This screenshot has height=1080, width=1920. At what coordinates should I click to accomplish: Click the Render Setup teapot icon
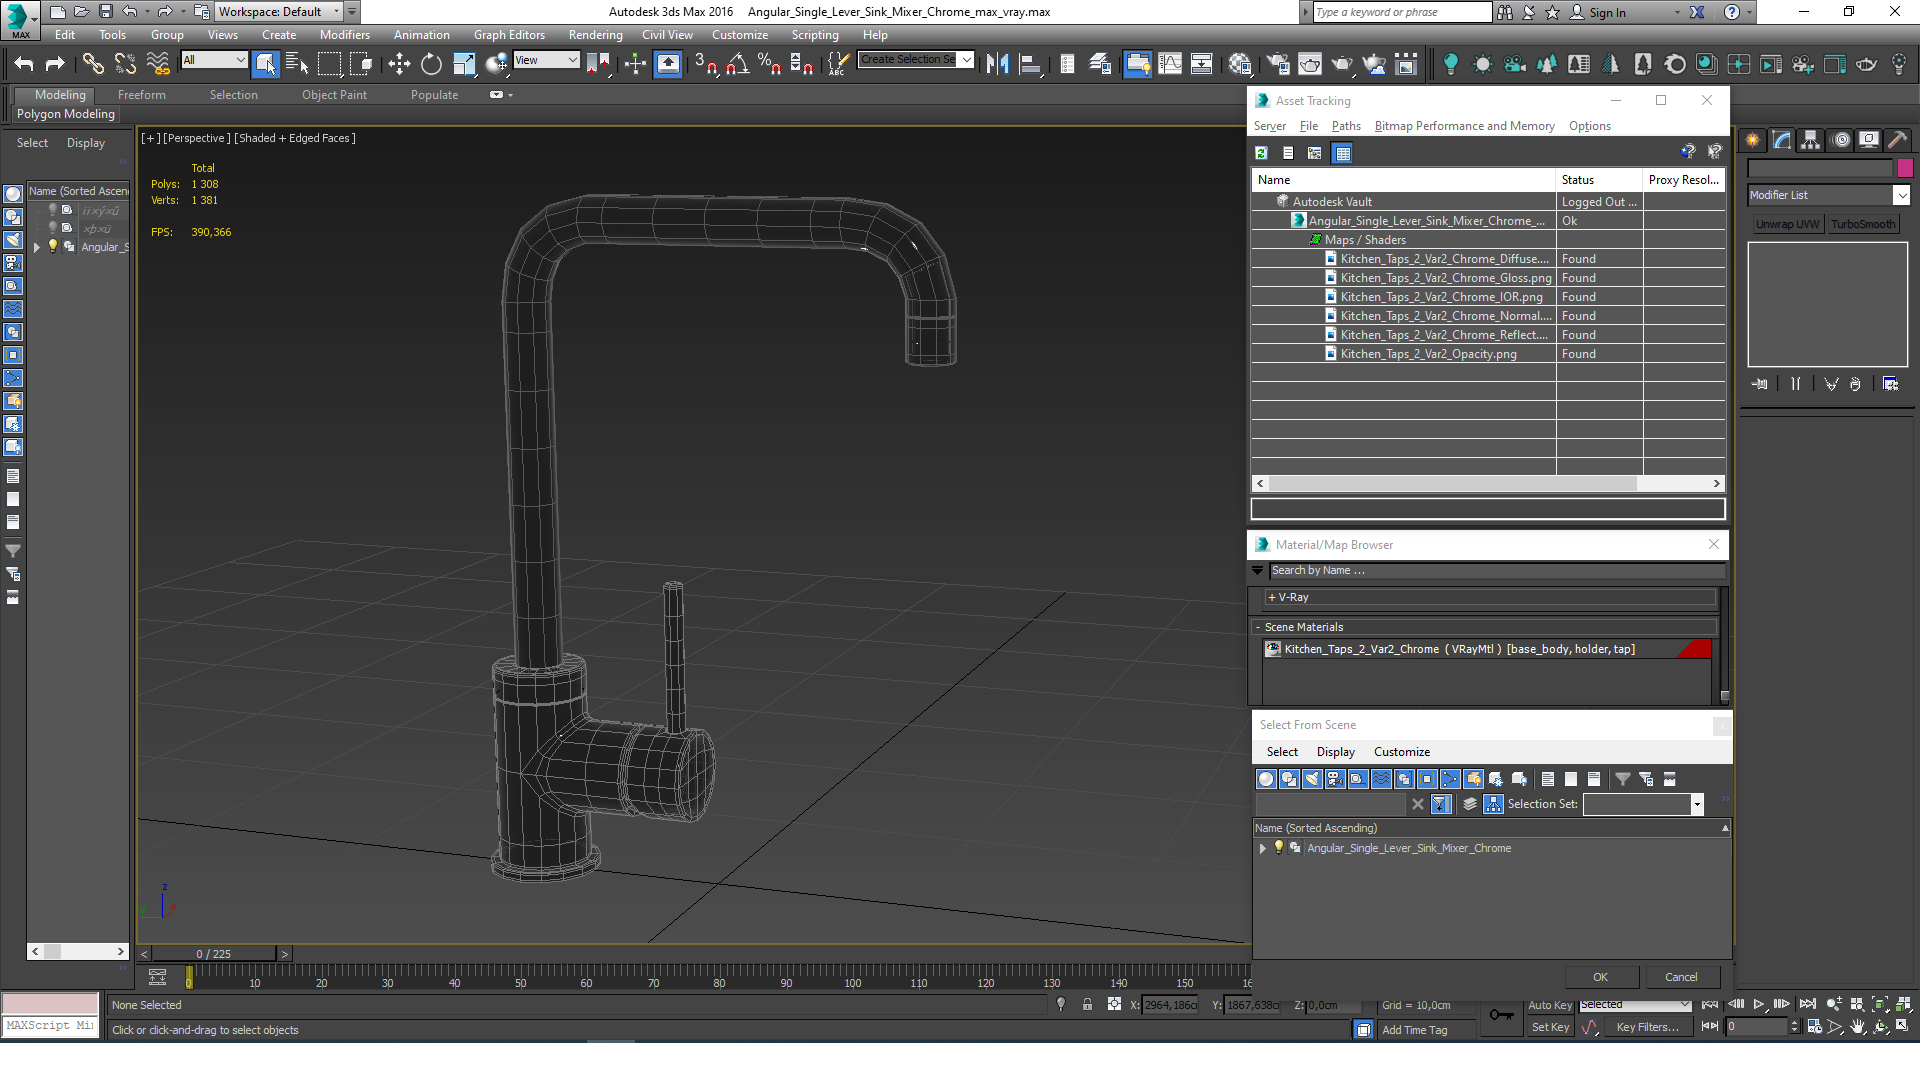(x=1277, y=64)
